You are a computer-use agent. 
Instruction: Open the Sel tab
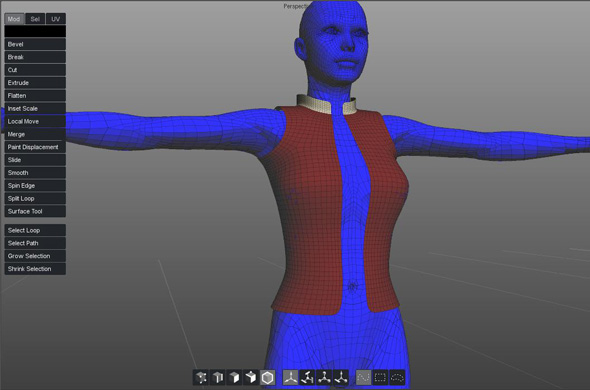tap(35, 19)
